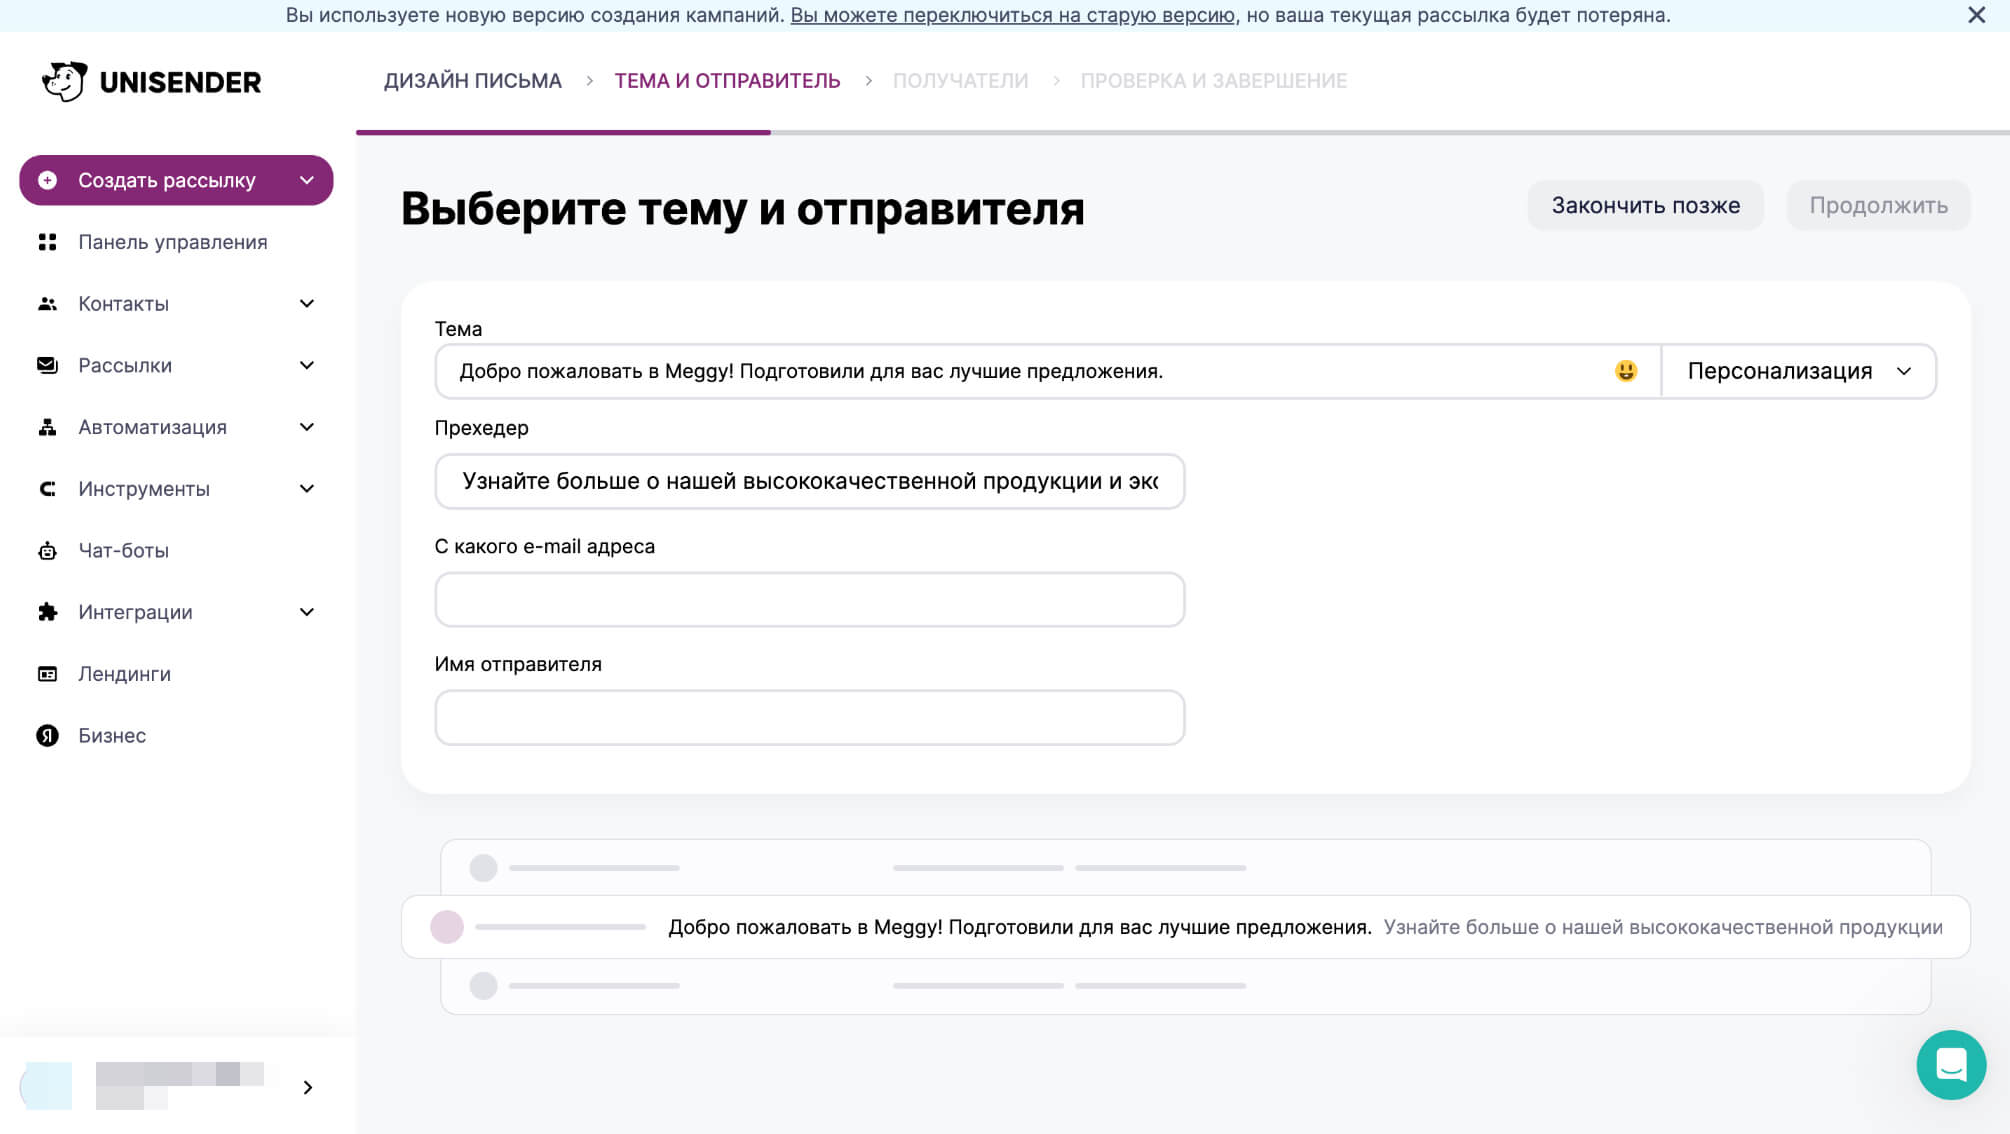Collapse the sidebar with the bottom arrow
This screenshot has height=1134, width=2010.
point(307,1087)
